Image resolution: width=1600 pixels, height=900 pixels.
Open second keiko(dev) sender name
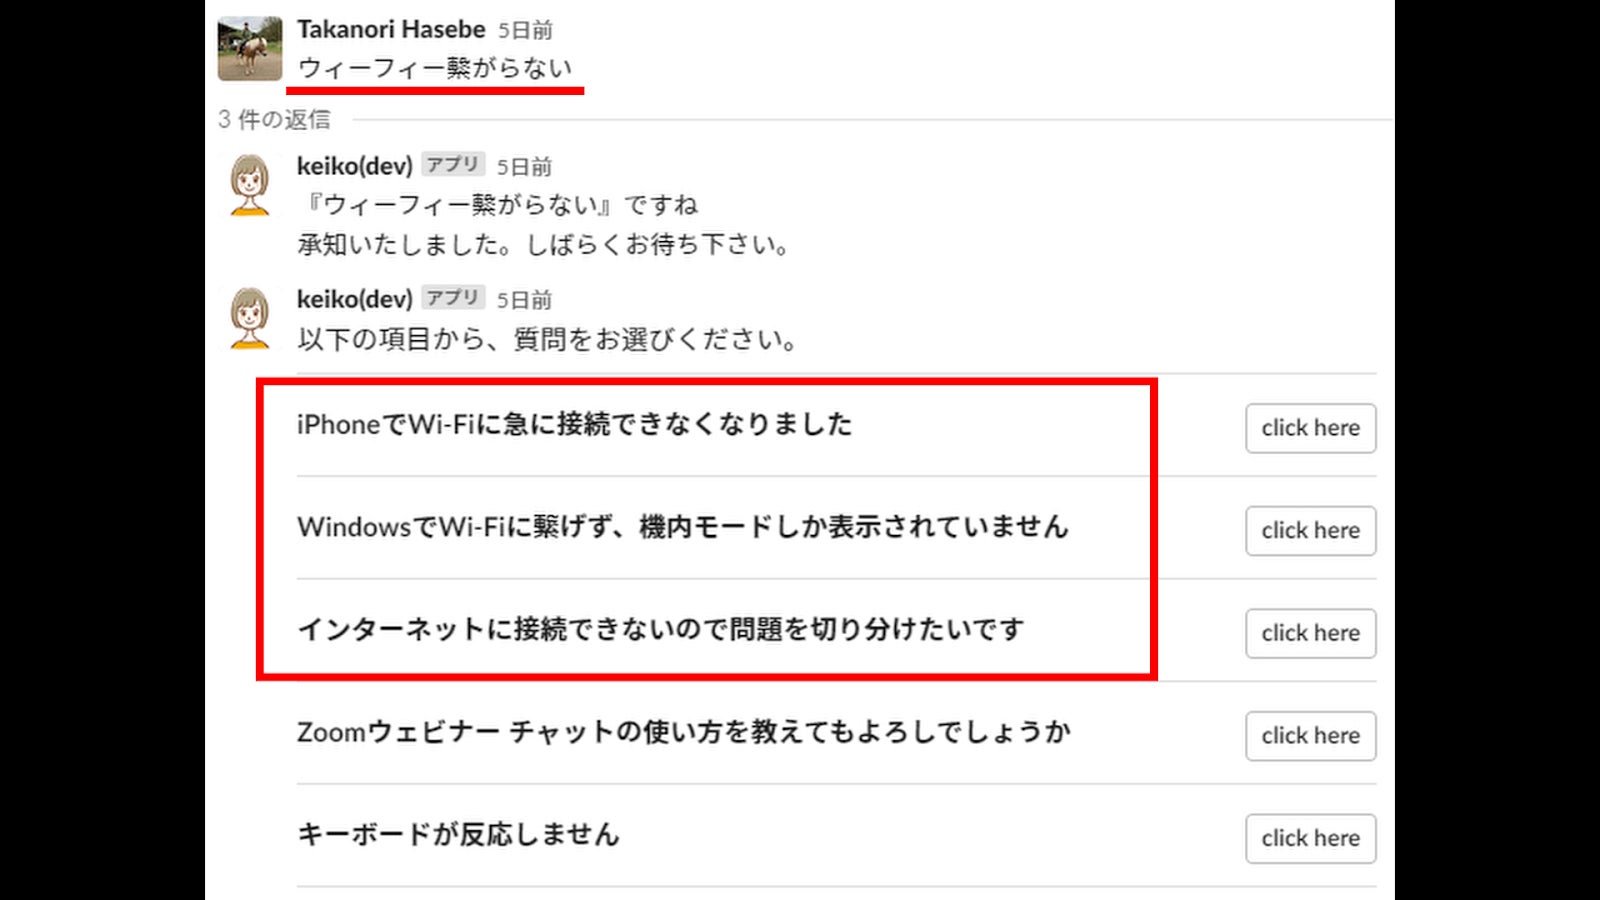tap(355, 299)
